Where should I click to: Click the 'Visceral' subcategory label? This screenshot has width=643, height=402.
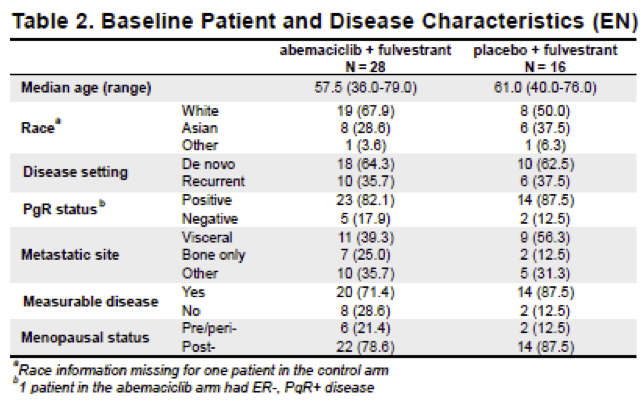coord(204,238)
